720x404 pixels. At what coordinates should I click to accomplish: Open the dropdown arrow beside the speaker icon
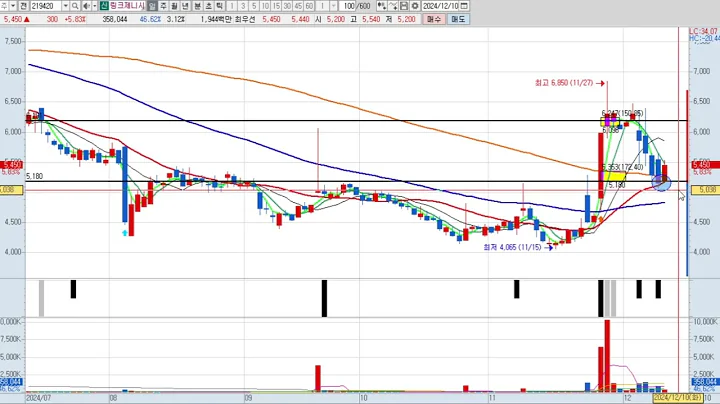tap(95, 6)
